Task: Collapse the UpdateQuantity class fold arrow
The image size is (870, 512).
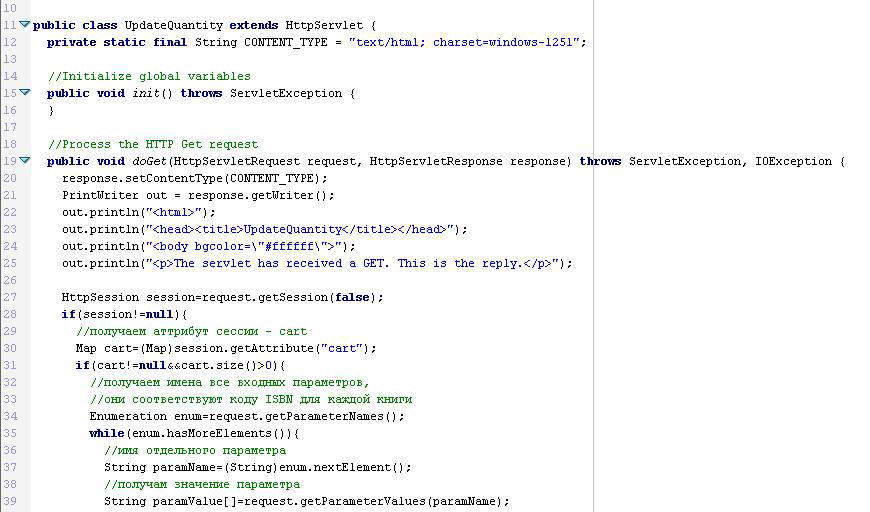Action: [25, 25]
